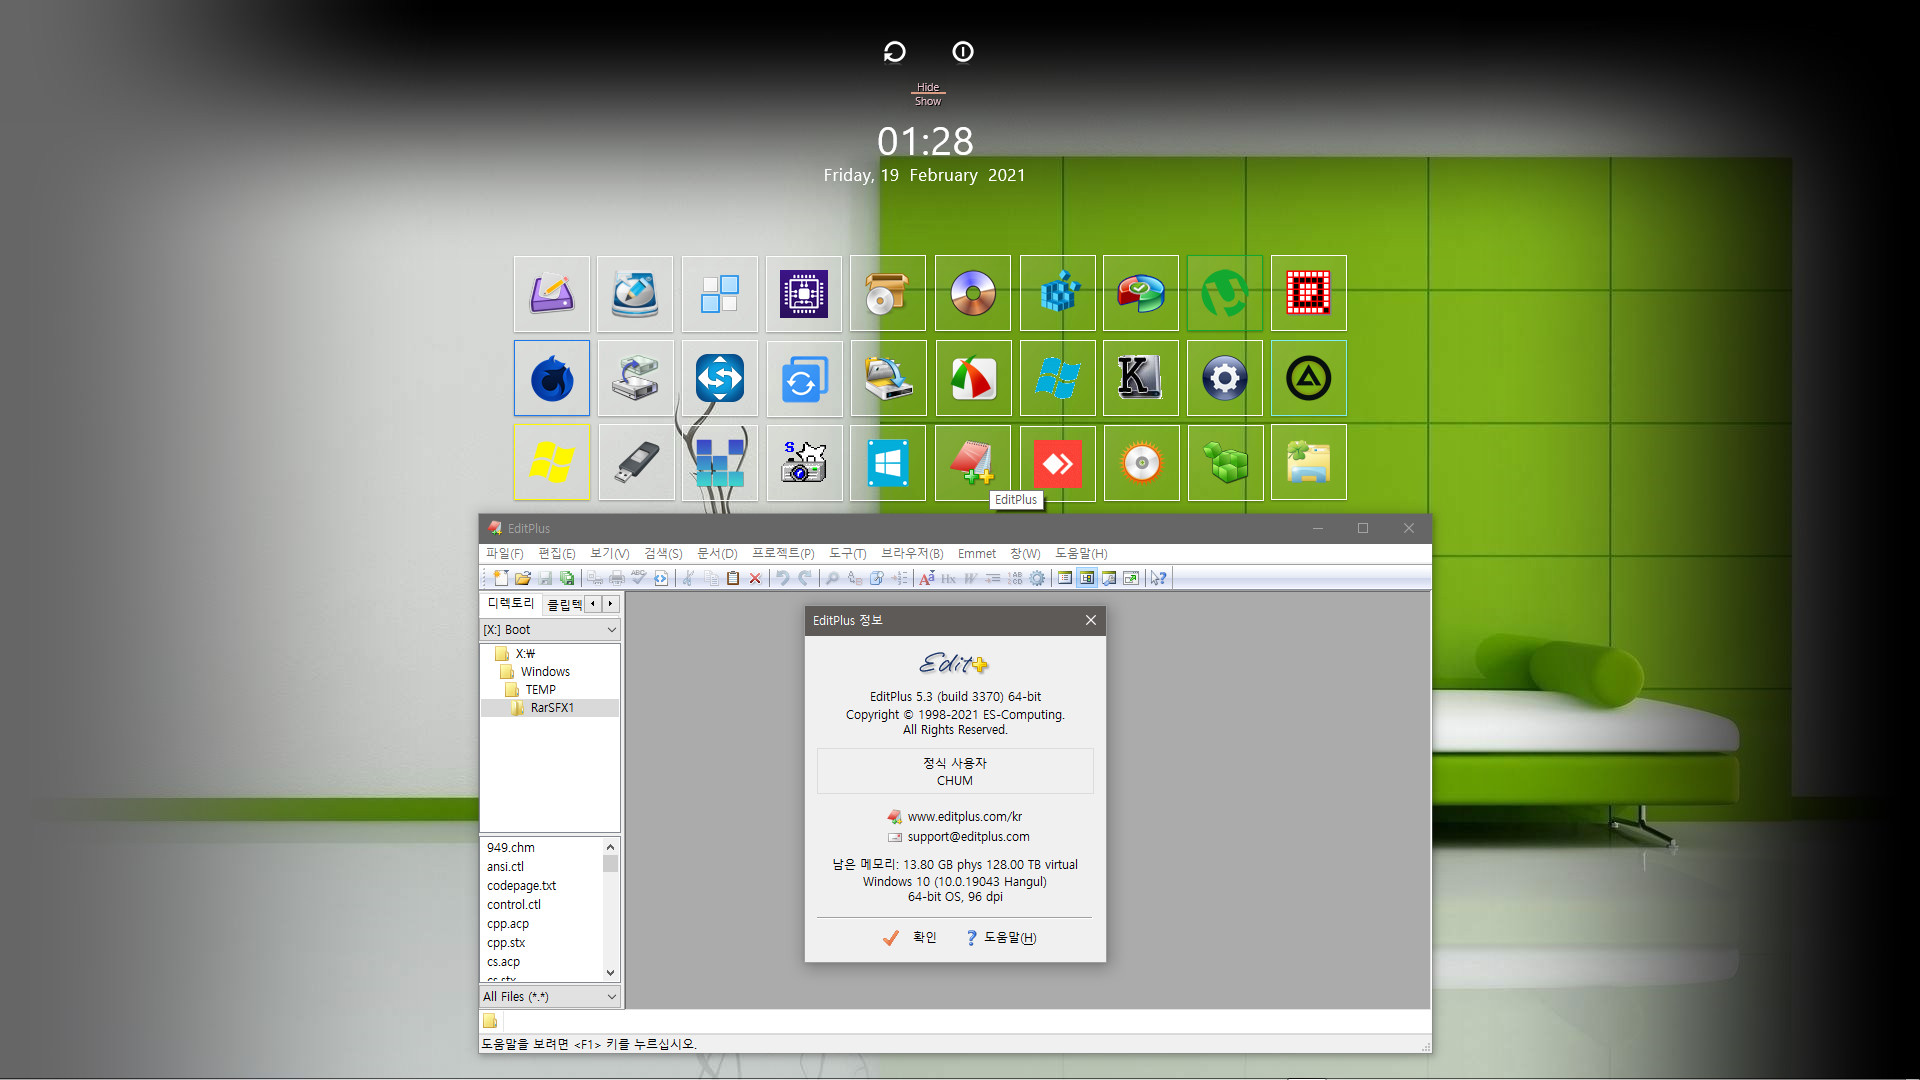The height and width of the screenshot is (1080, 1920).
Task: Open the FastStone Capture tile
Action: click(973, 378)
